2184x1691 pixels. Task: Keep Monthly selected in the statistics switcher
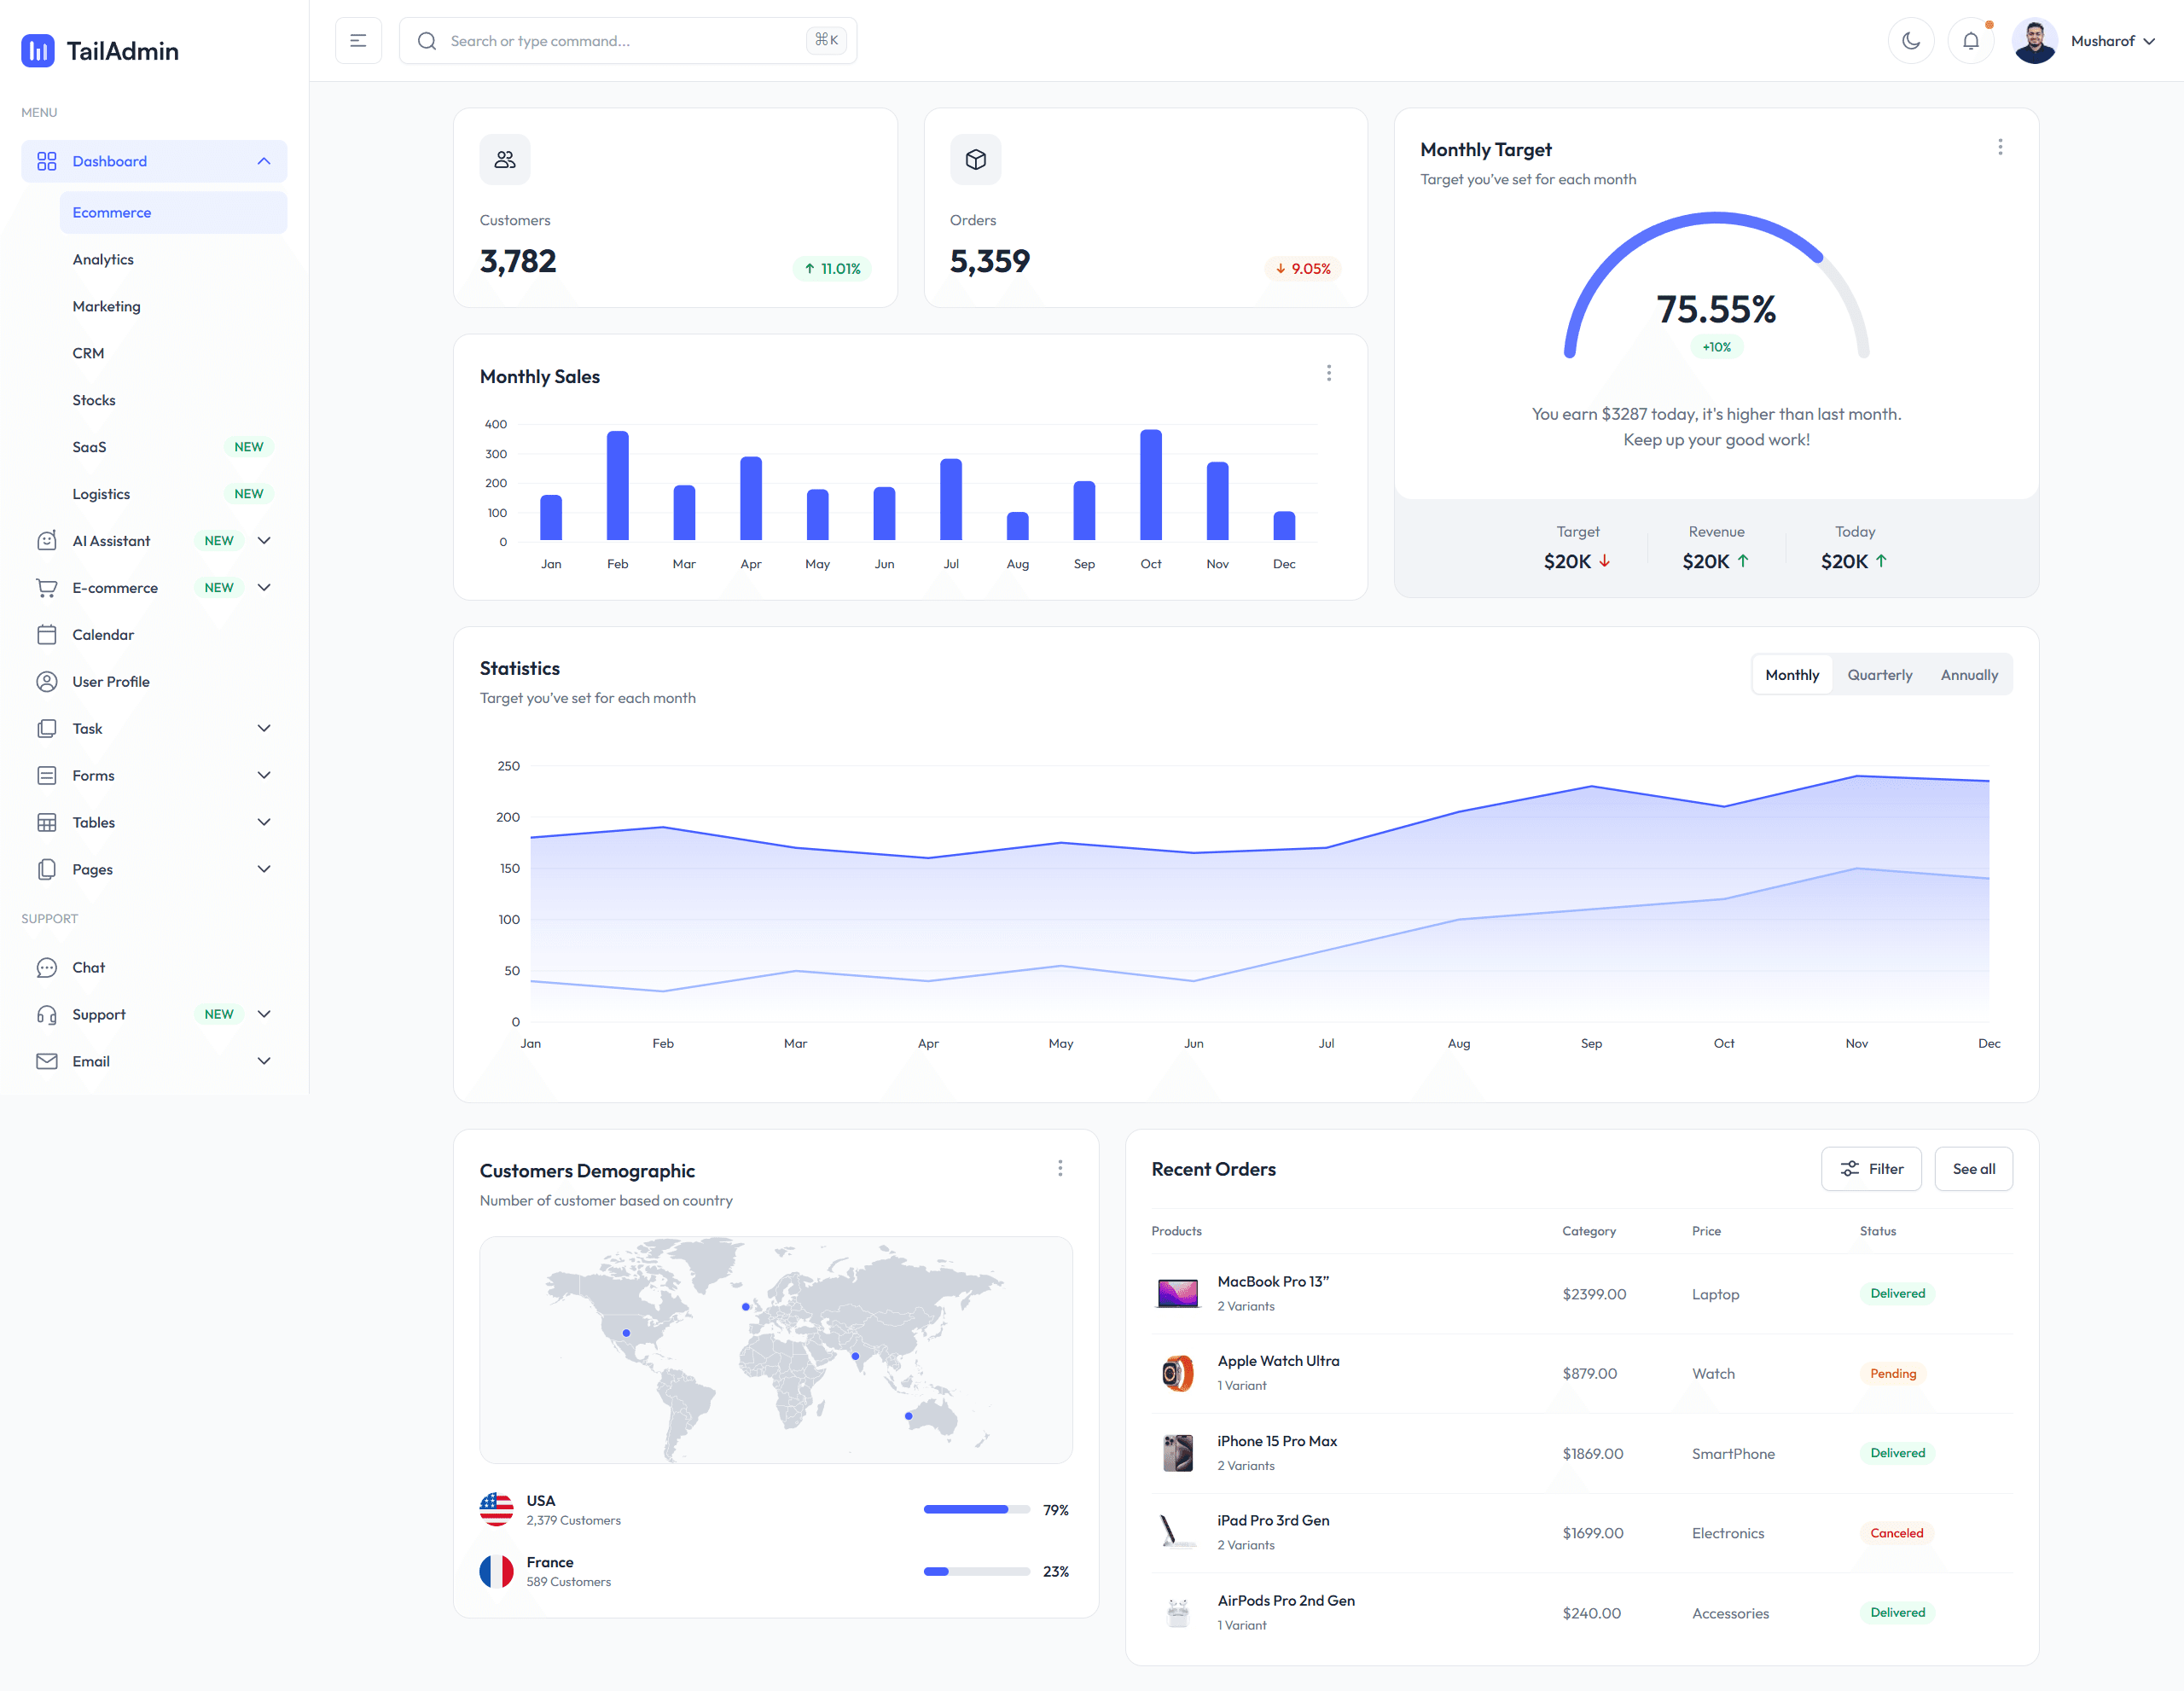(1792, 674)
